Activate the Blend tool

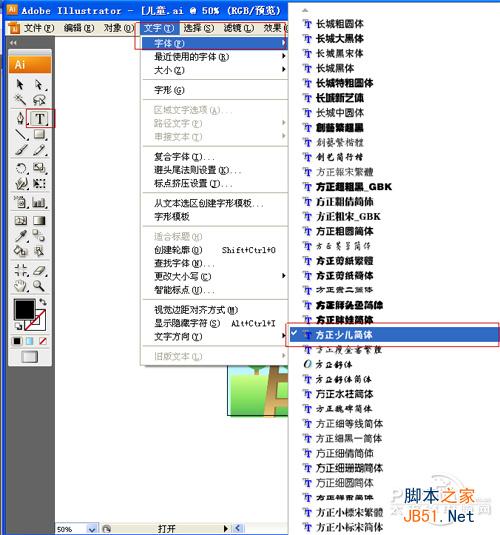pyautogui.click(x=39, y=236)
